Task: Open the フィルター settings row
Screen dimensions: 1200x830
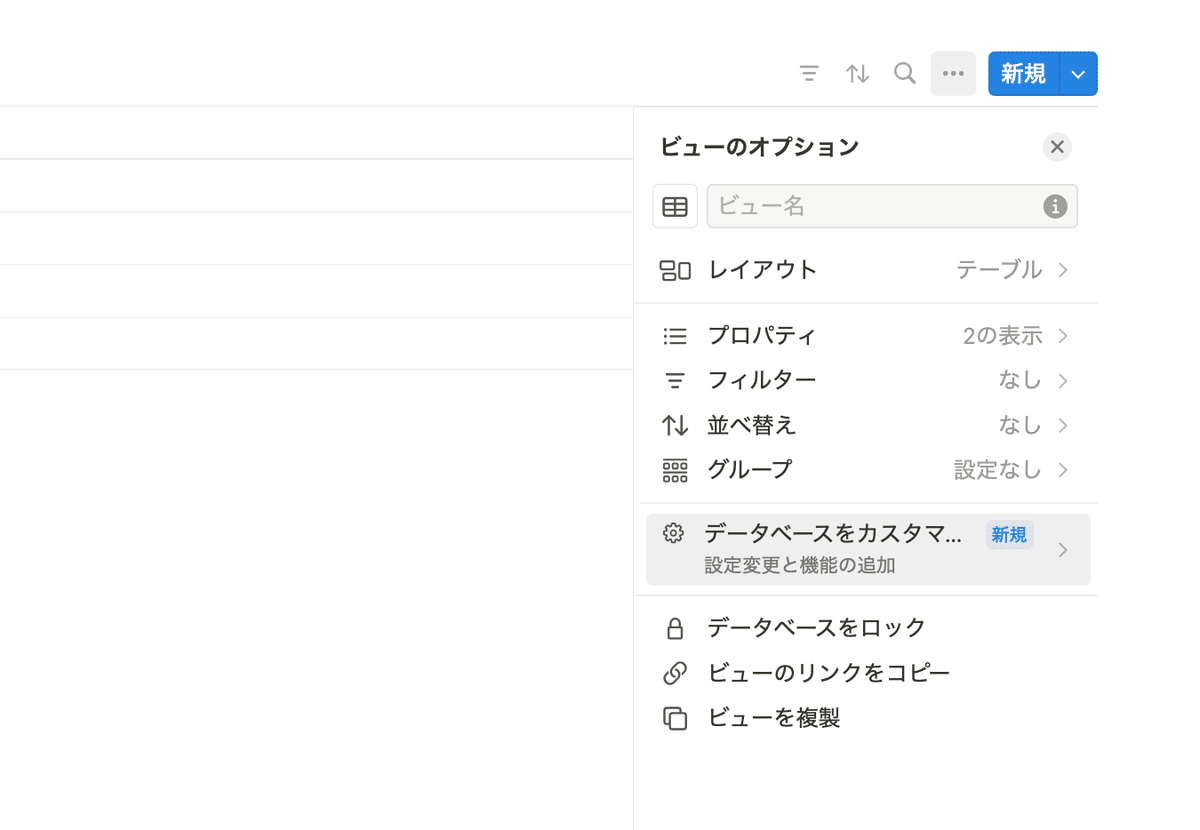Action: [x=866, y=380]
